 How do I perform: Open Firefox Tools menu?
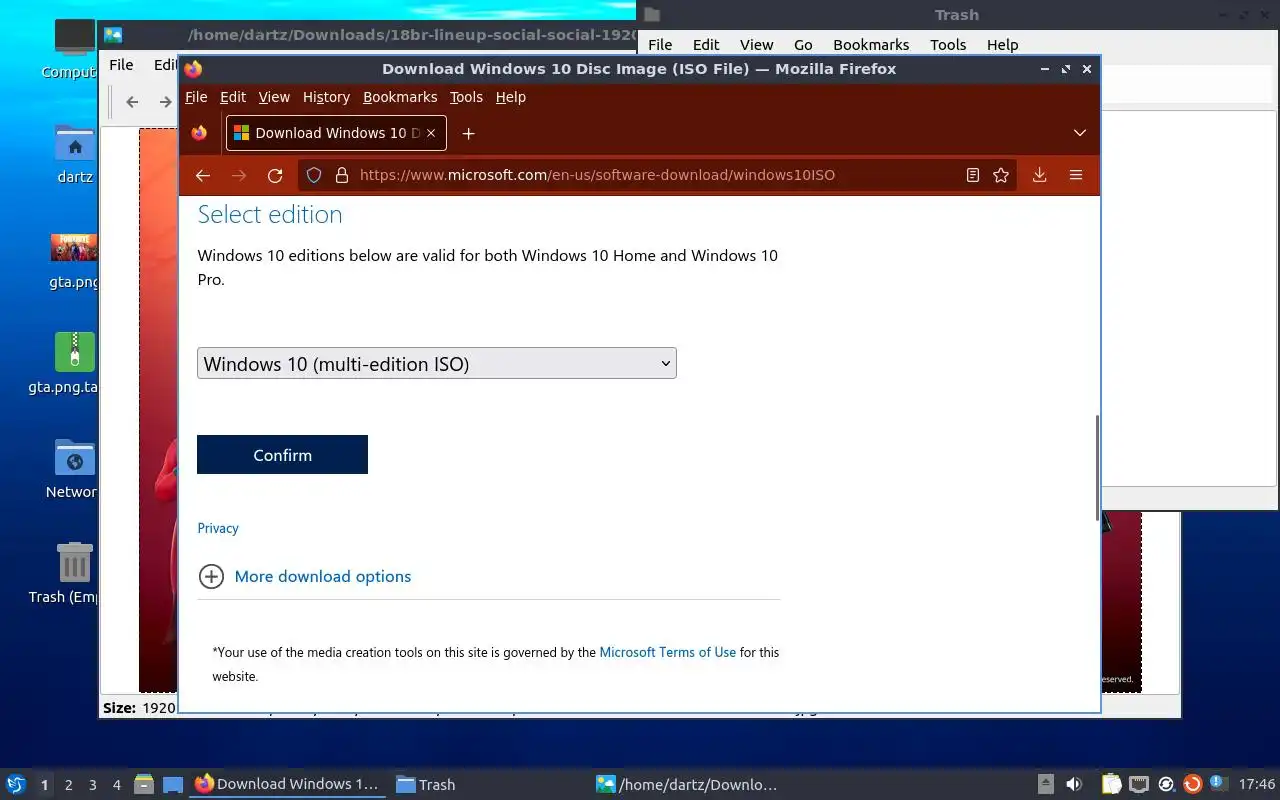tap(466, 97)
